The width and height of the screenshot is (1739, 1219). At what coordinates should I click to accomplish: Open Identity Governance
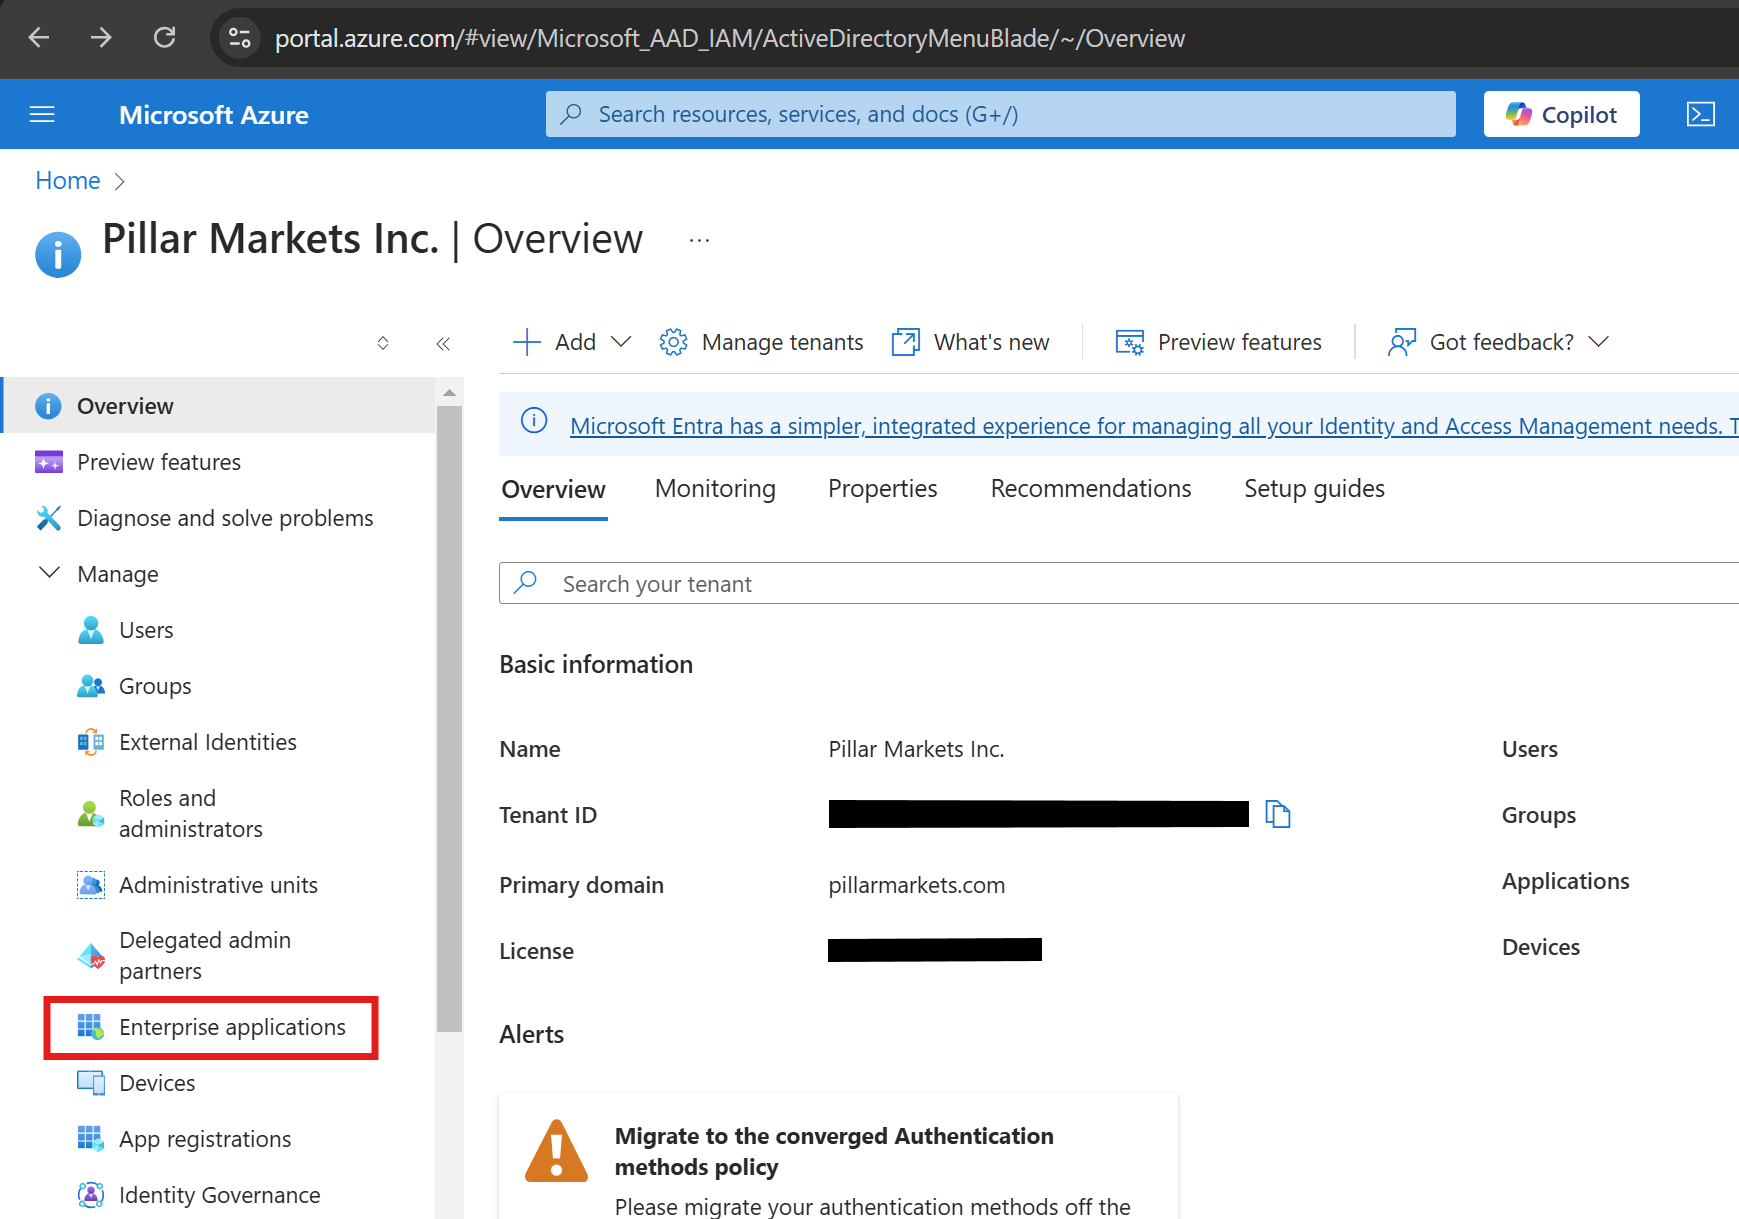[x=219, y=1195]
